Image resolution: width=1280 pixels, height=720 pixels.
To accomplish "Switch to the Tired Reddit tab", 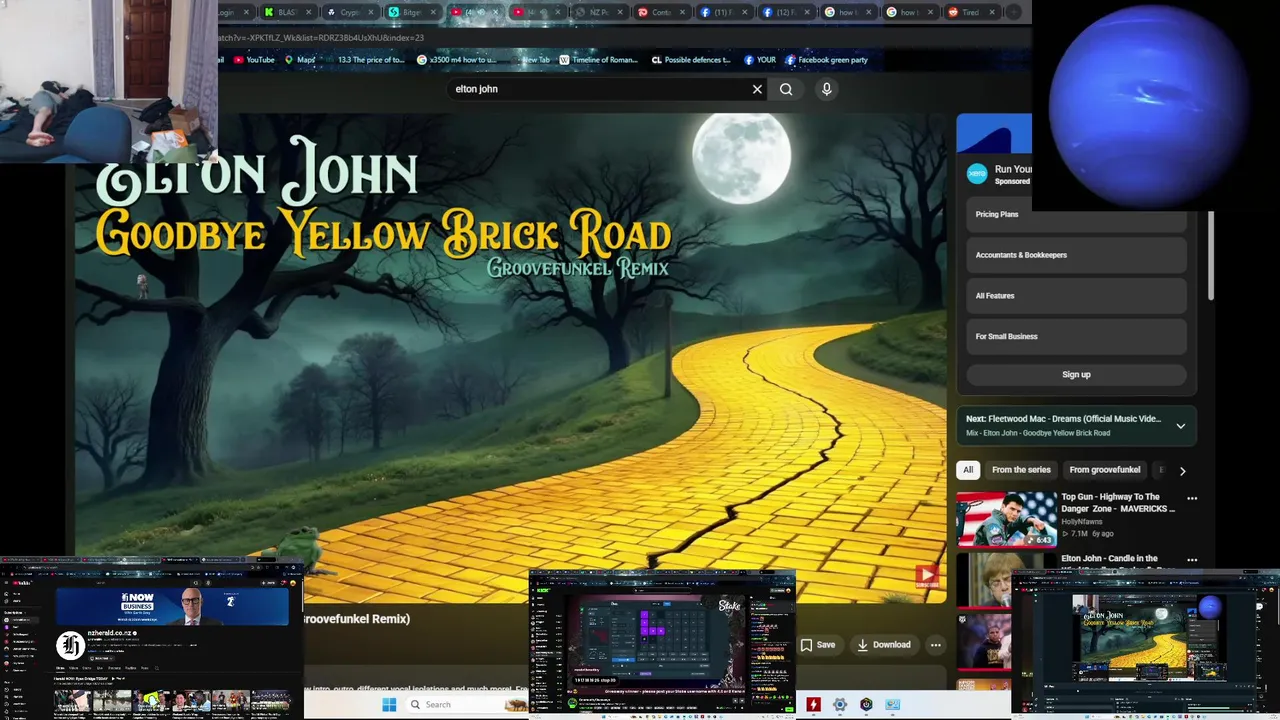I will [x=971, y=12].
